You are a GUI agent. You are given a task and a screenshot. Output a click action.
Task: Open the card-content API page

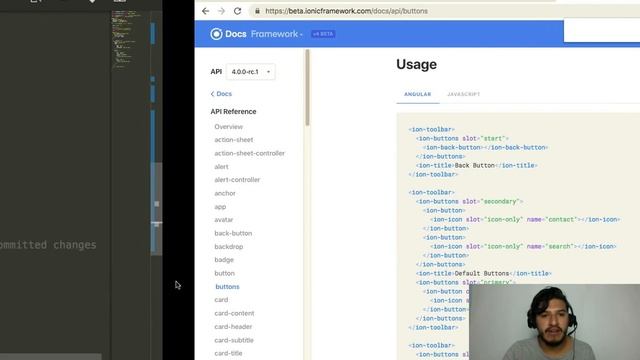click(234, 313)
